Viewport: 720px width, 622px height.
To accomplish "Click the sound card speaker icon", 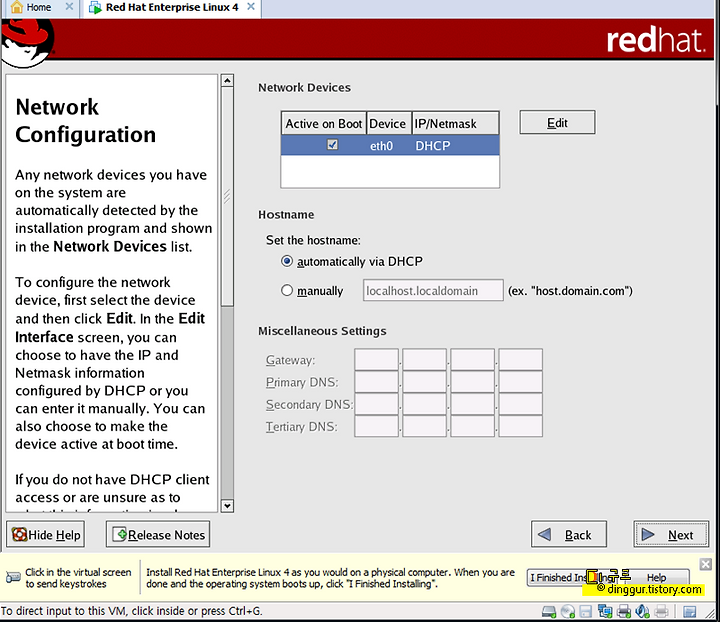I will (642, 611).
